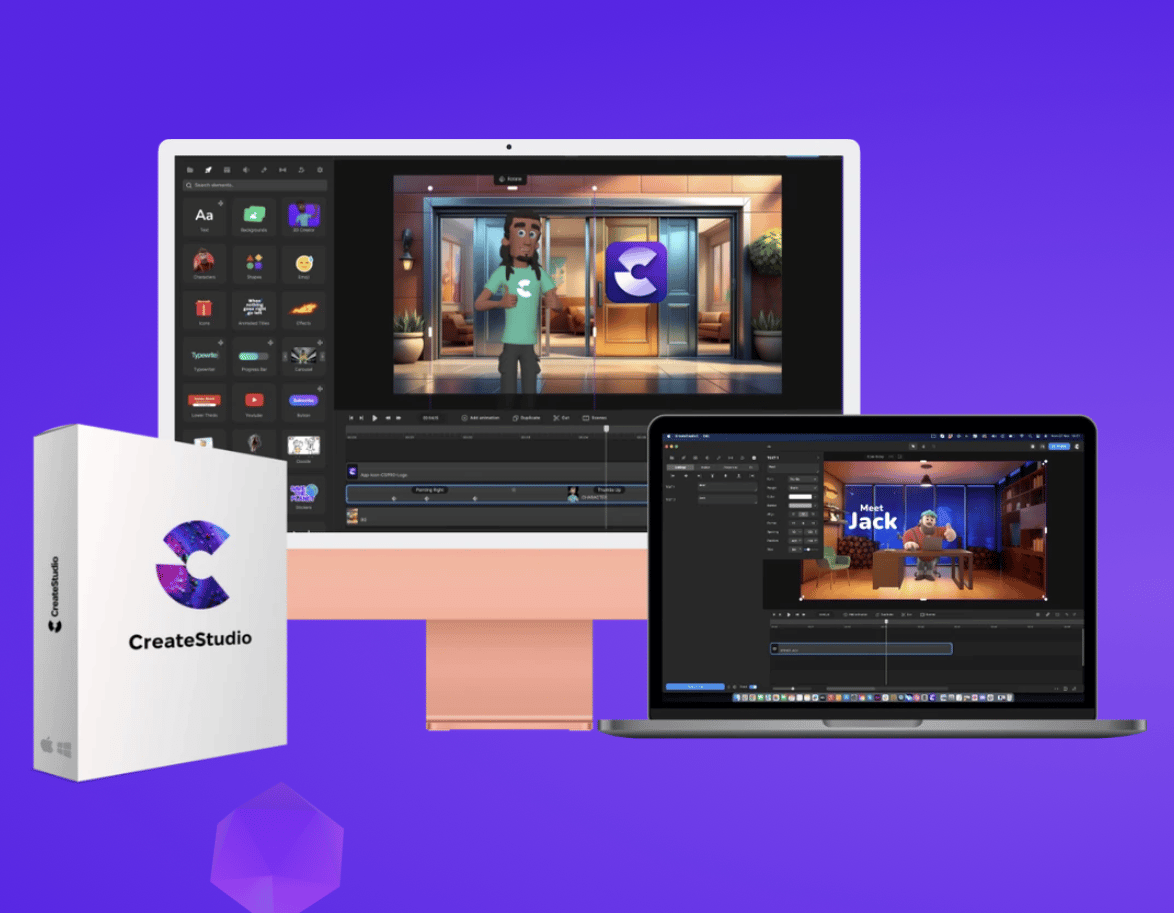1174x913 pixels.
Task: Open Finder in the laptop dock
Action: coord(737,697)
